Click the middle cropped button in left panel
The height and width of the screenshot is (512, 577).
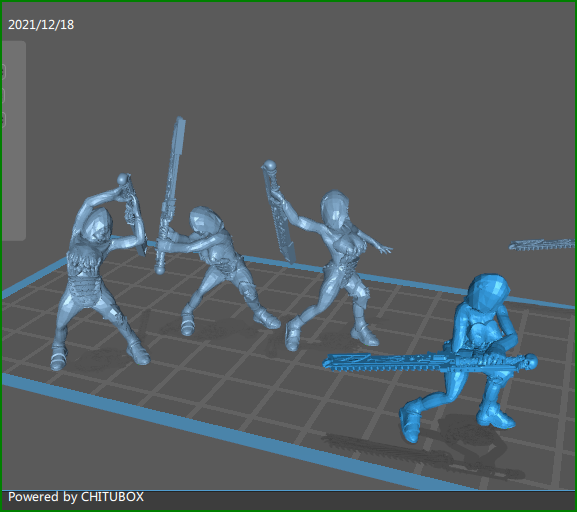3,96
